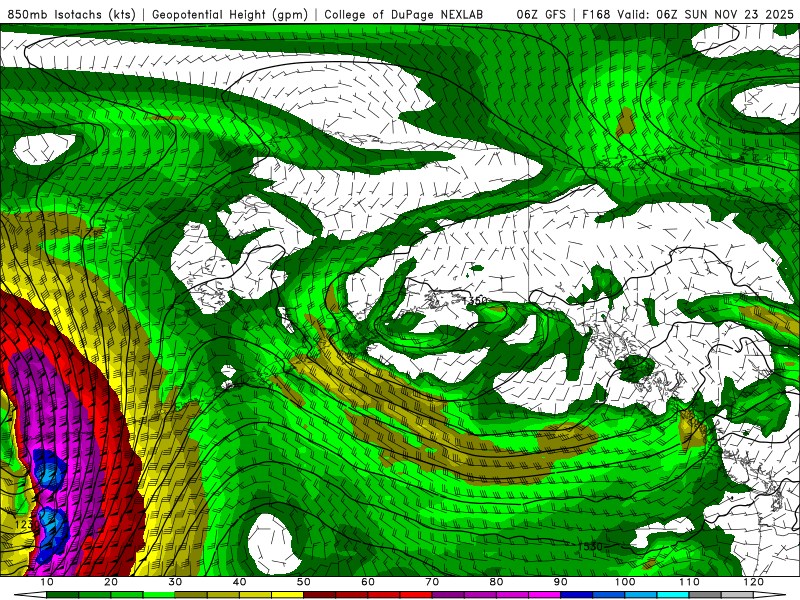Click the '80' value on the color scale
Screen dimensions: 800x600
coord(496,582)
